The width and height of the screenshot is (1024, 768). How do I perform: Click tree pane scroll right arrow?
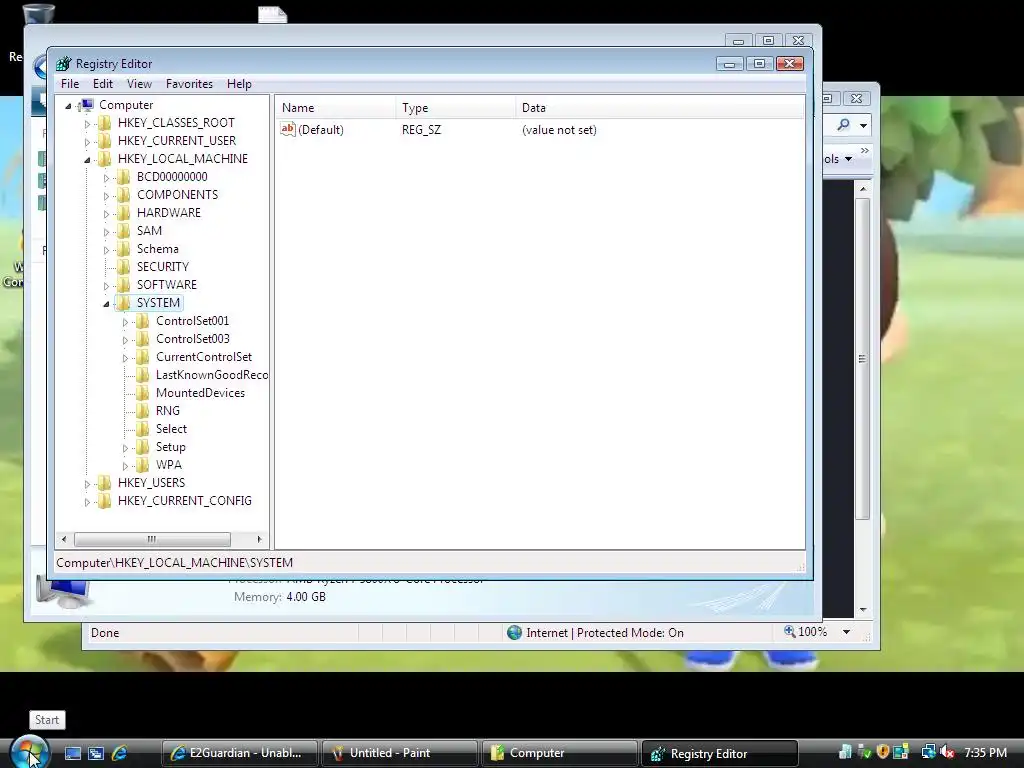pos(259,539)
